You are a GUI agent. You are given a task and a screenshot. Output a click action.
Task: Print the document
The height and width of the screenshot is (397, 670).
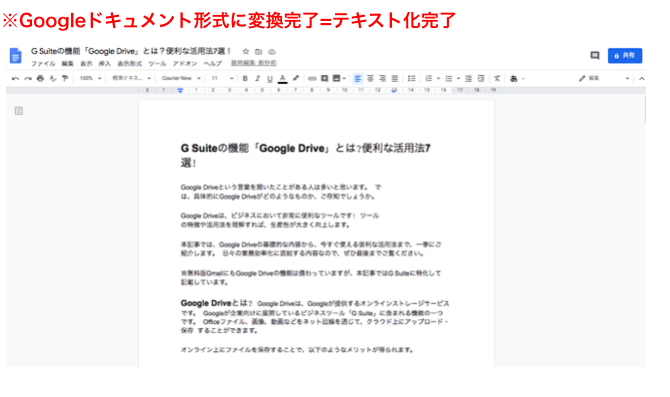point(40,79)
